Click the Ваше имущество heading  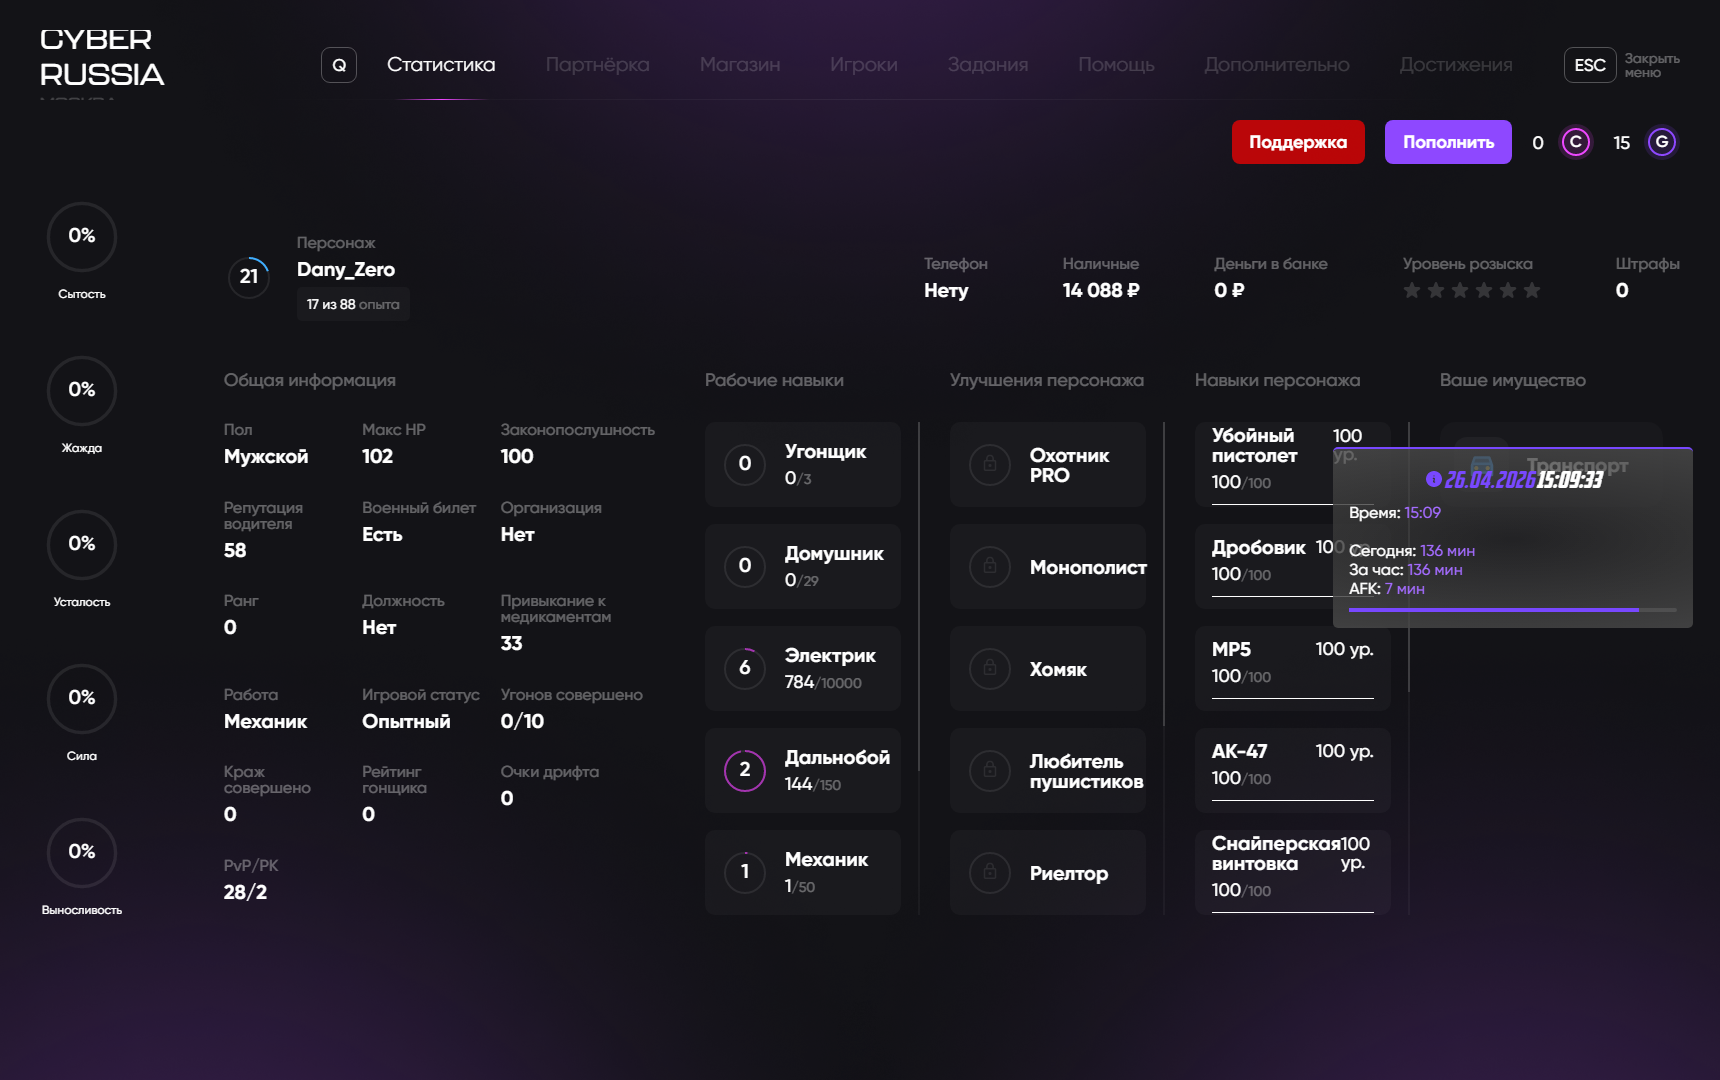1513,381
